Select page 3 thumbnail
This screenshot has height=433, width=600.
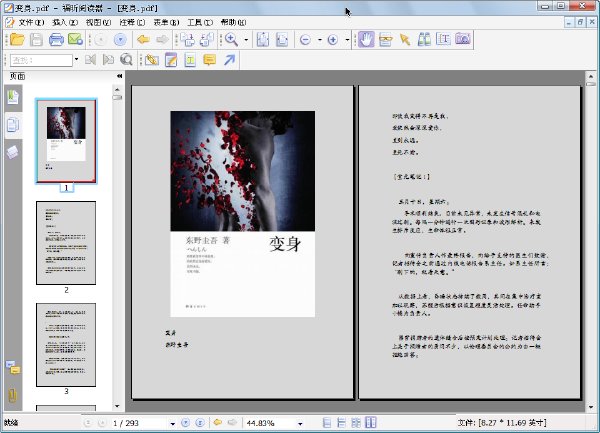coord(66,345)
